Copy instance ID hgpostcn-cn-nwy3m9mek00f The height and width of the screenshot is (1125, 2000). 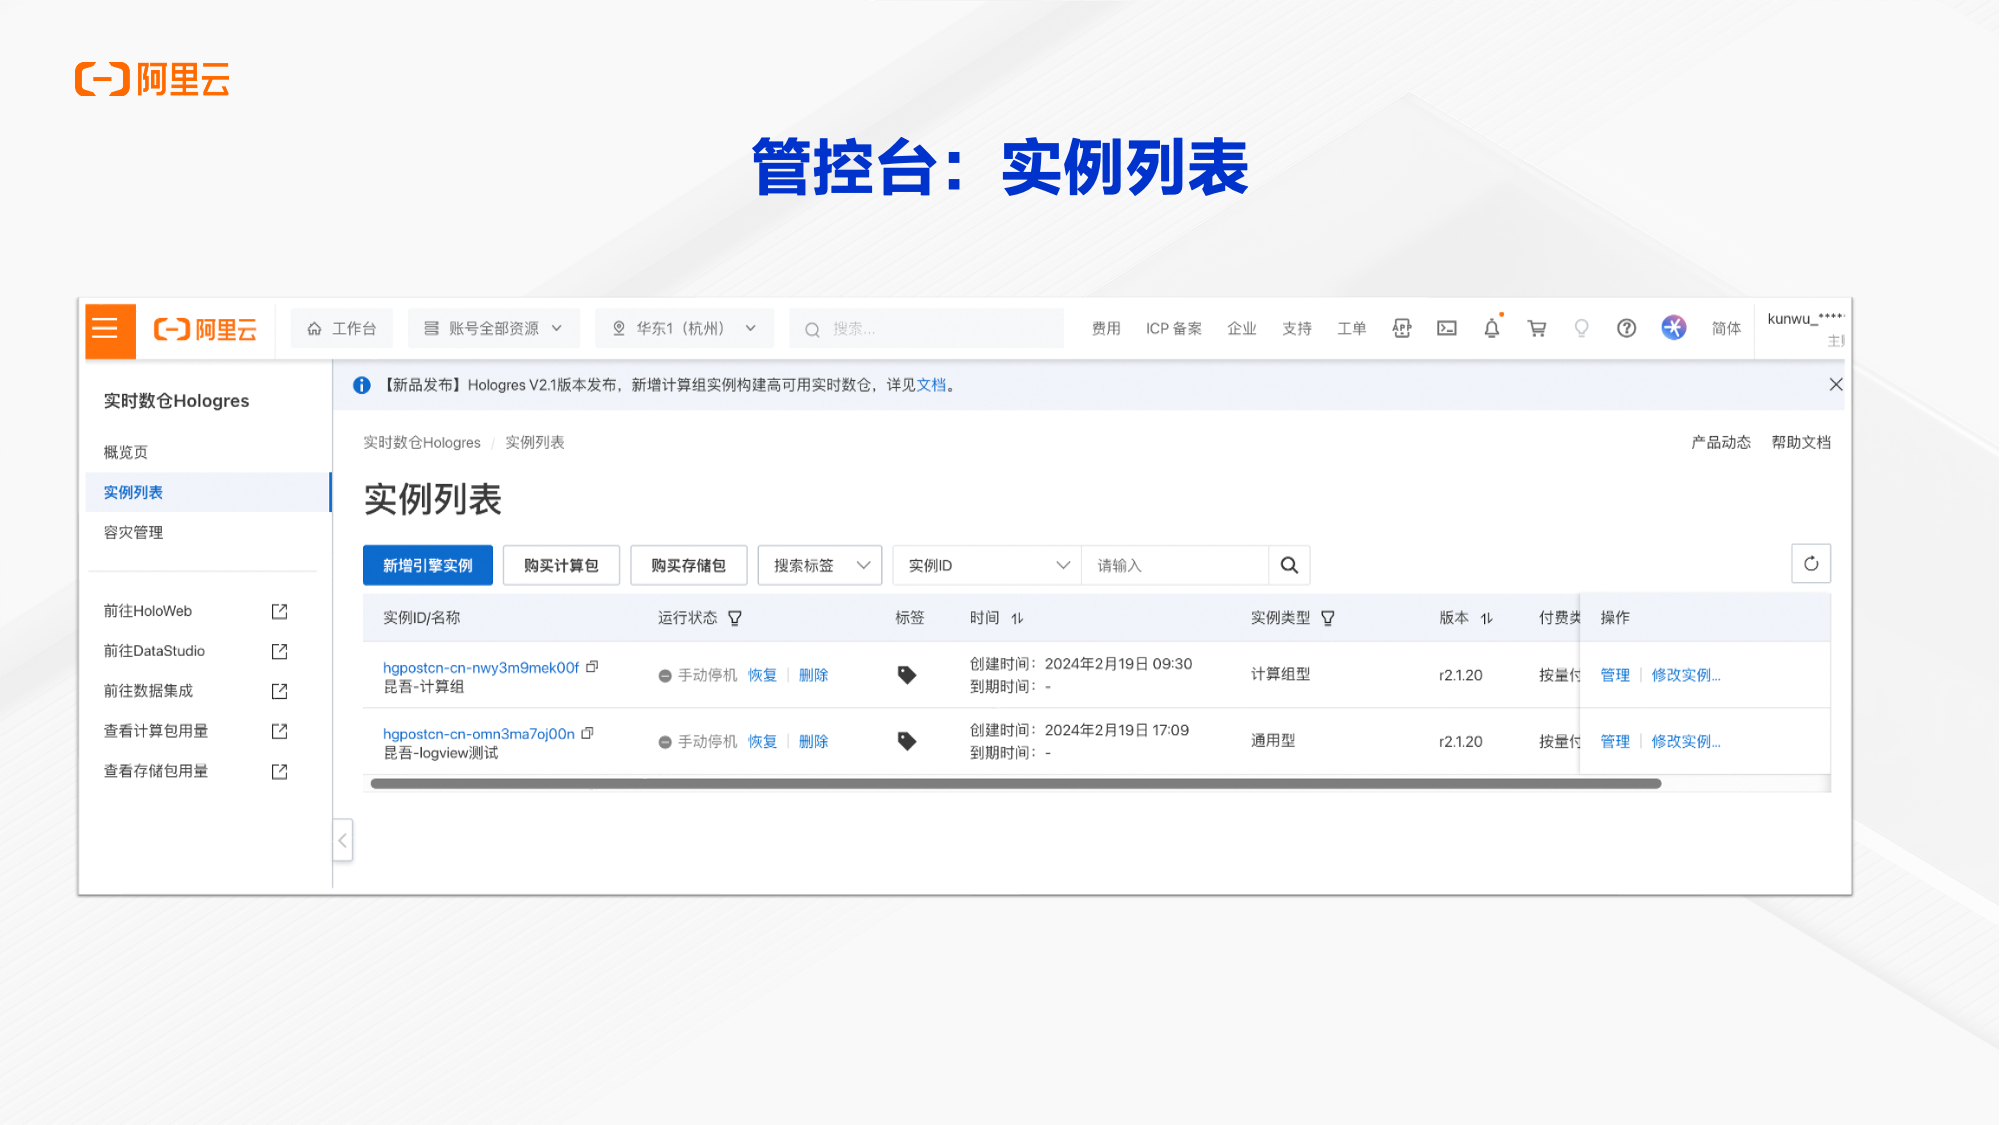[x=592, y=667]
